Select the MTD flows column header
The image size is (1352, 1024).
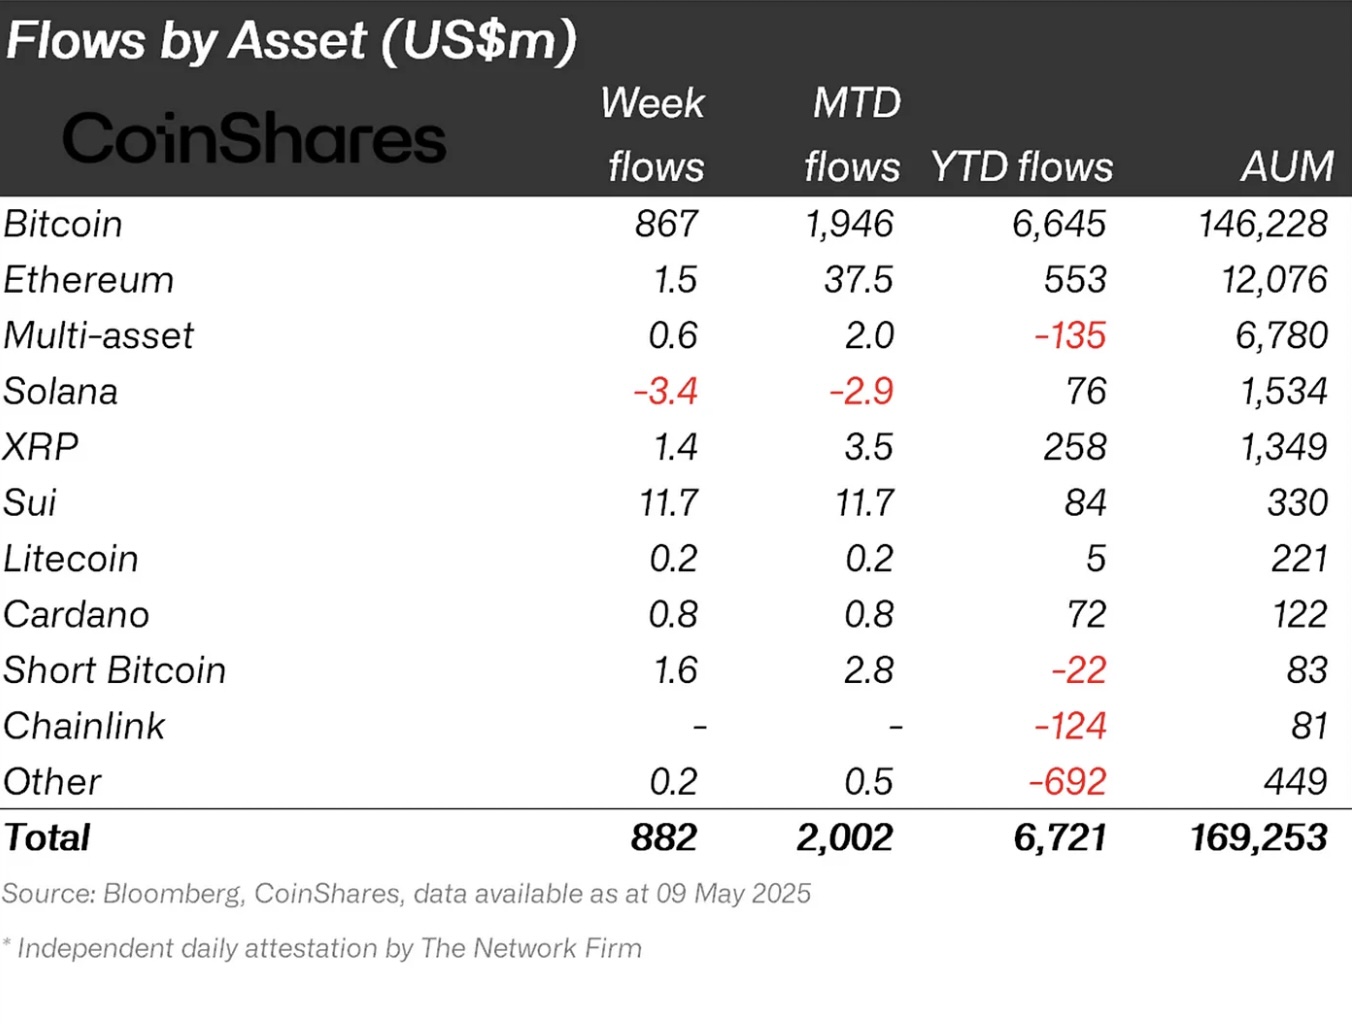tap(853, 135)
